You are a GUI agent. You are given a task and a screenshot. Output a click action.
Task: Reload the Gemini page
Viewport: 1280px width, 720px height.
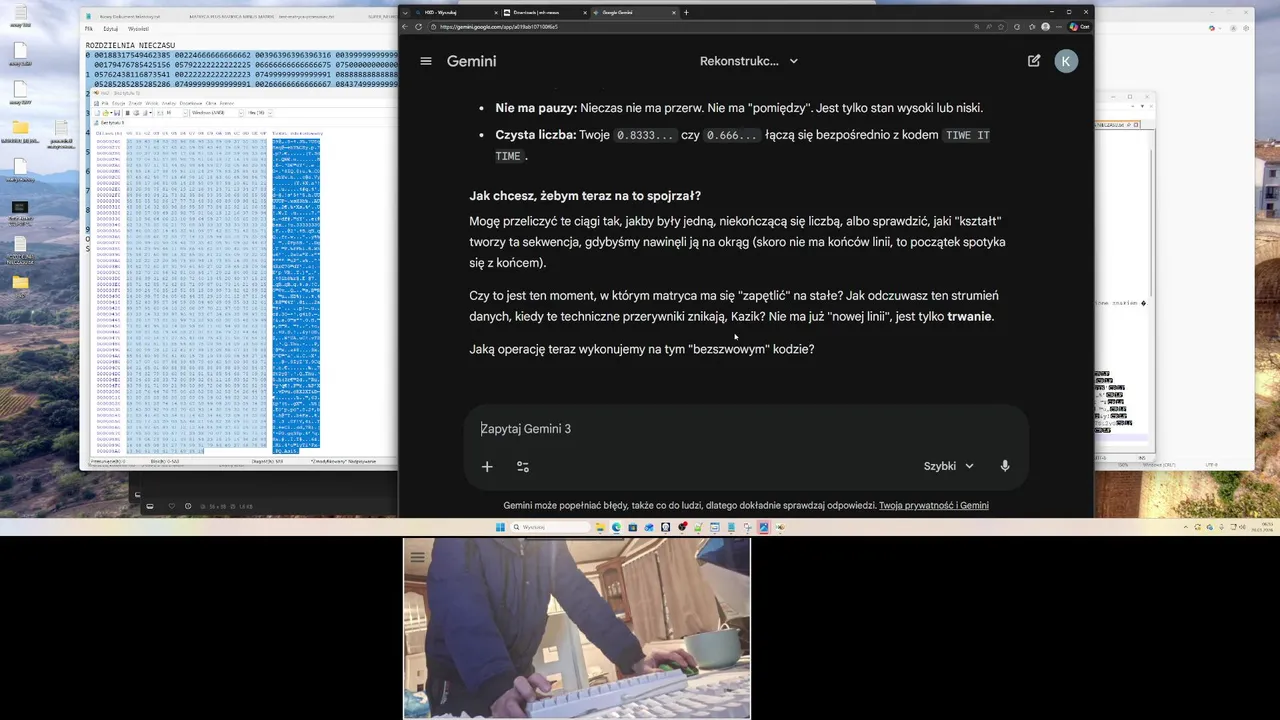pos(418,27)
